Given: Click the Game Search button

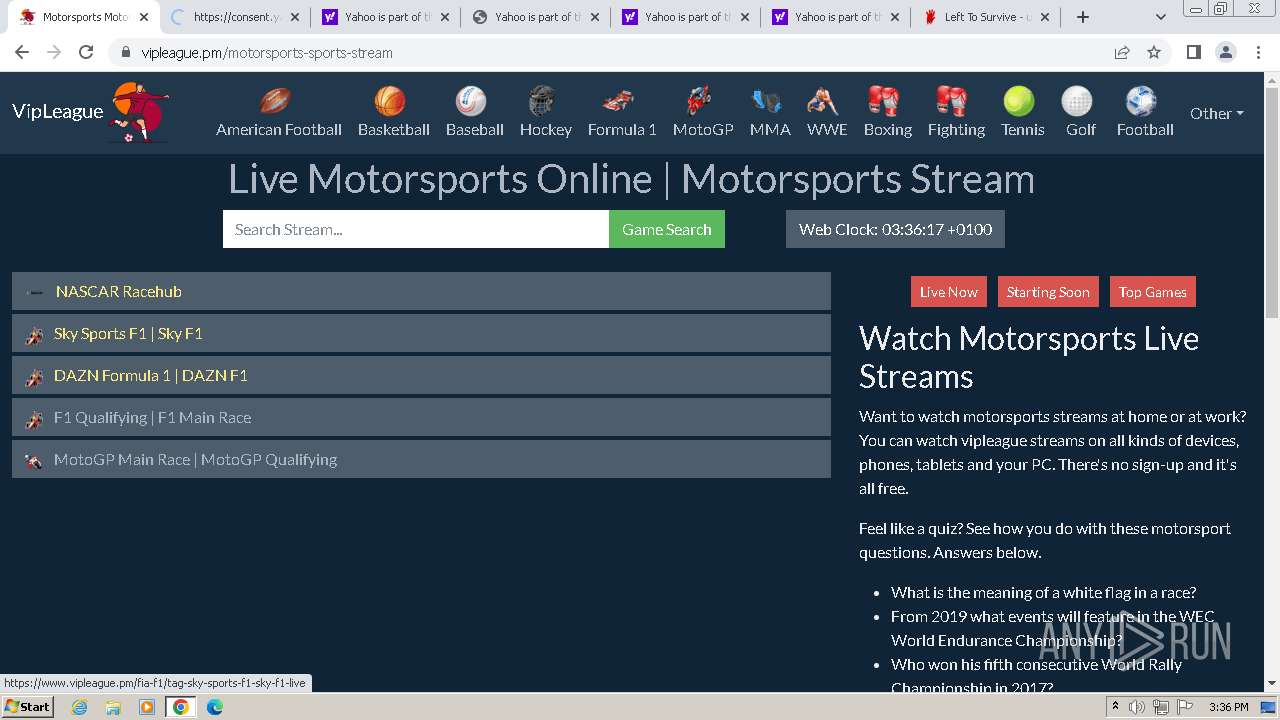Looking at the screenshot, I should click(x=667, y=229).
